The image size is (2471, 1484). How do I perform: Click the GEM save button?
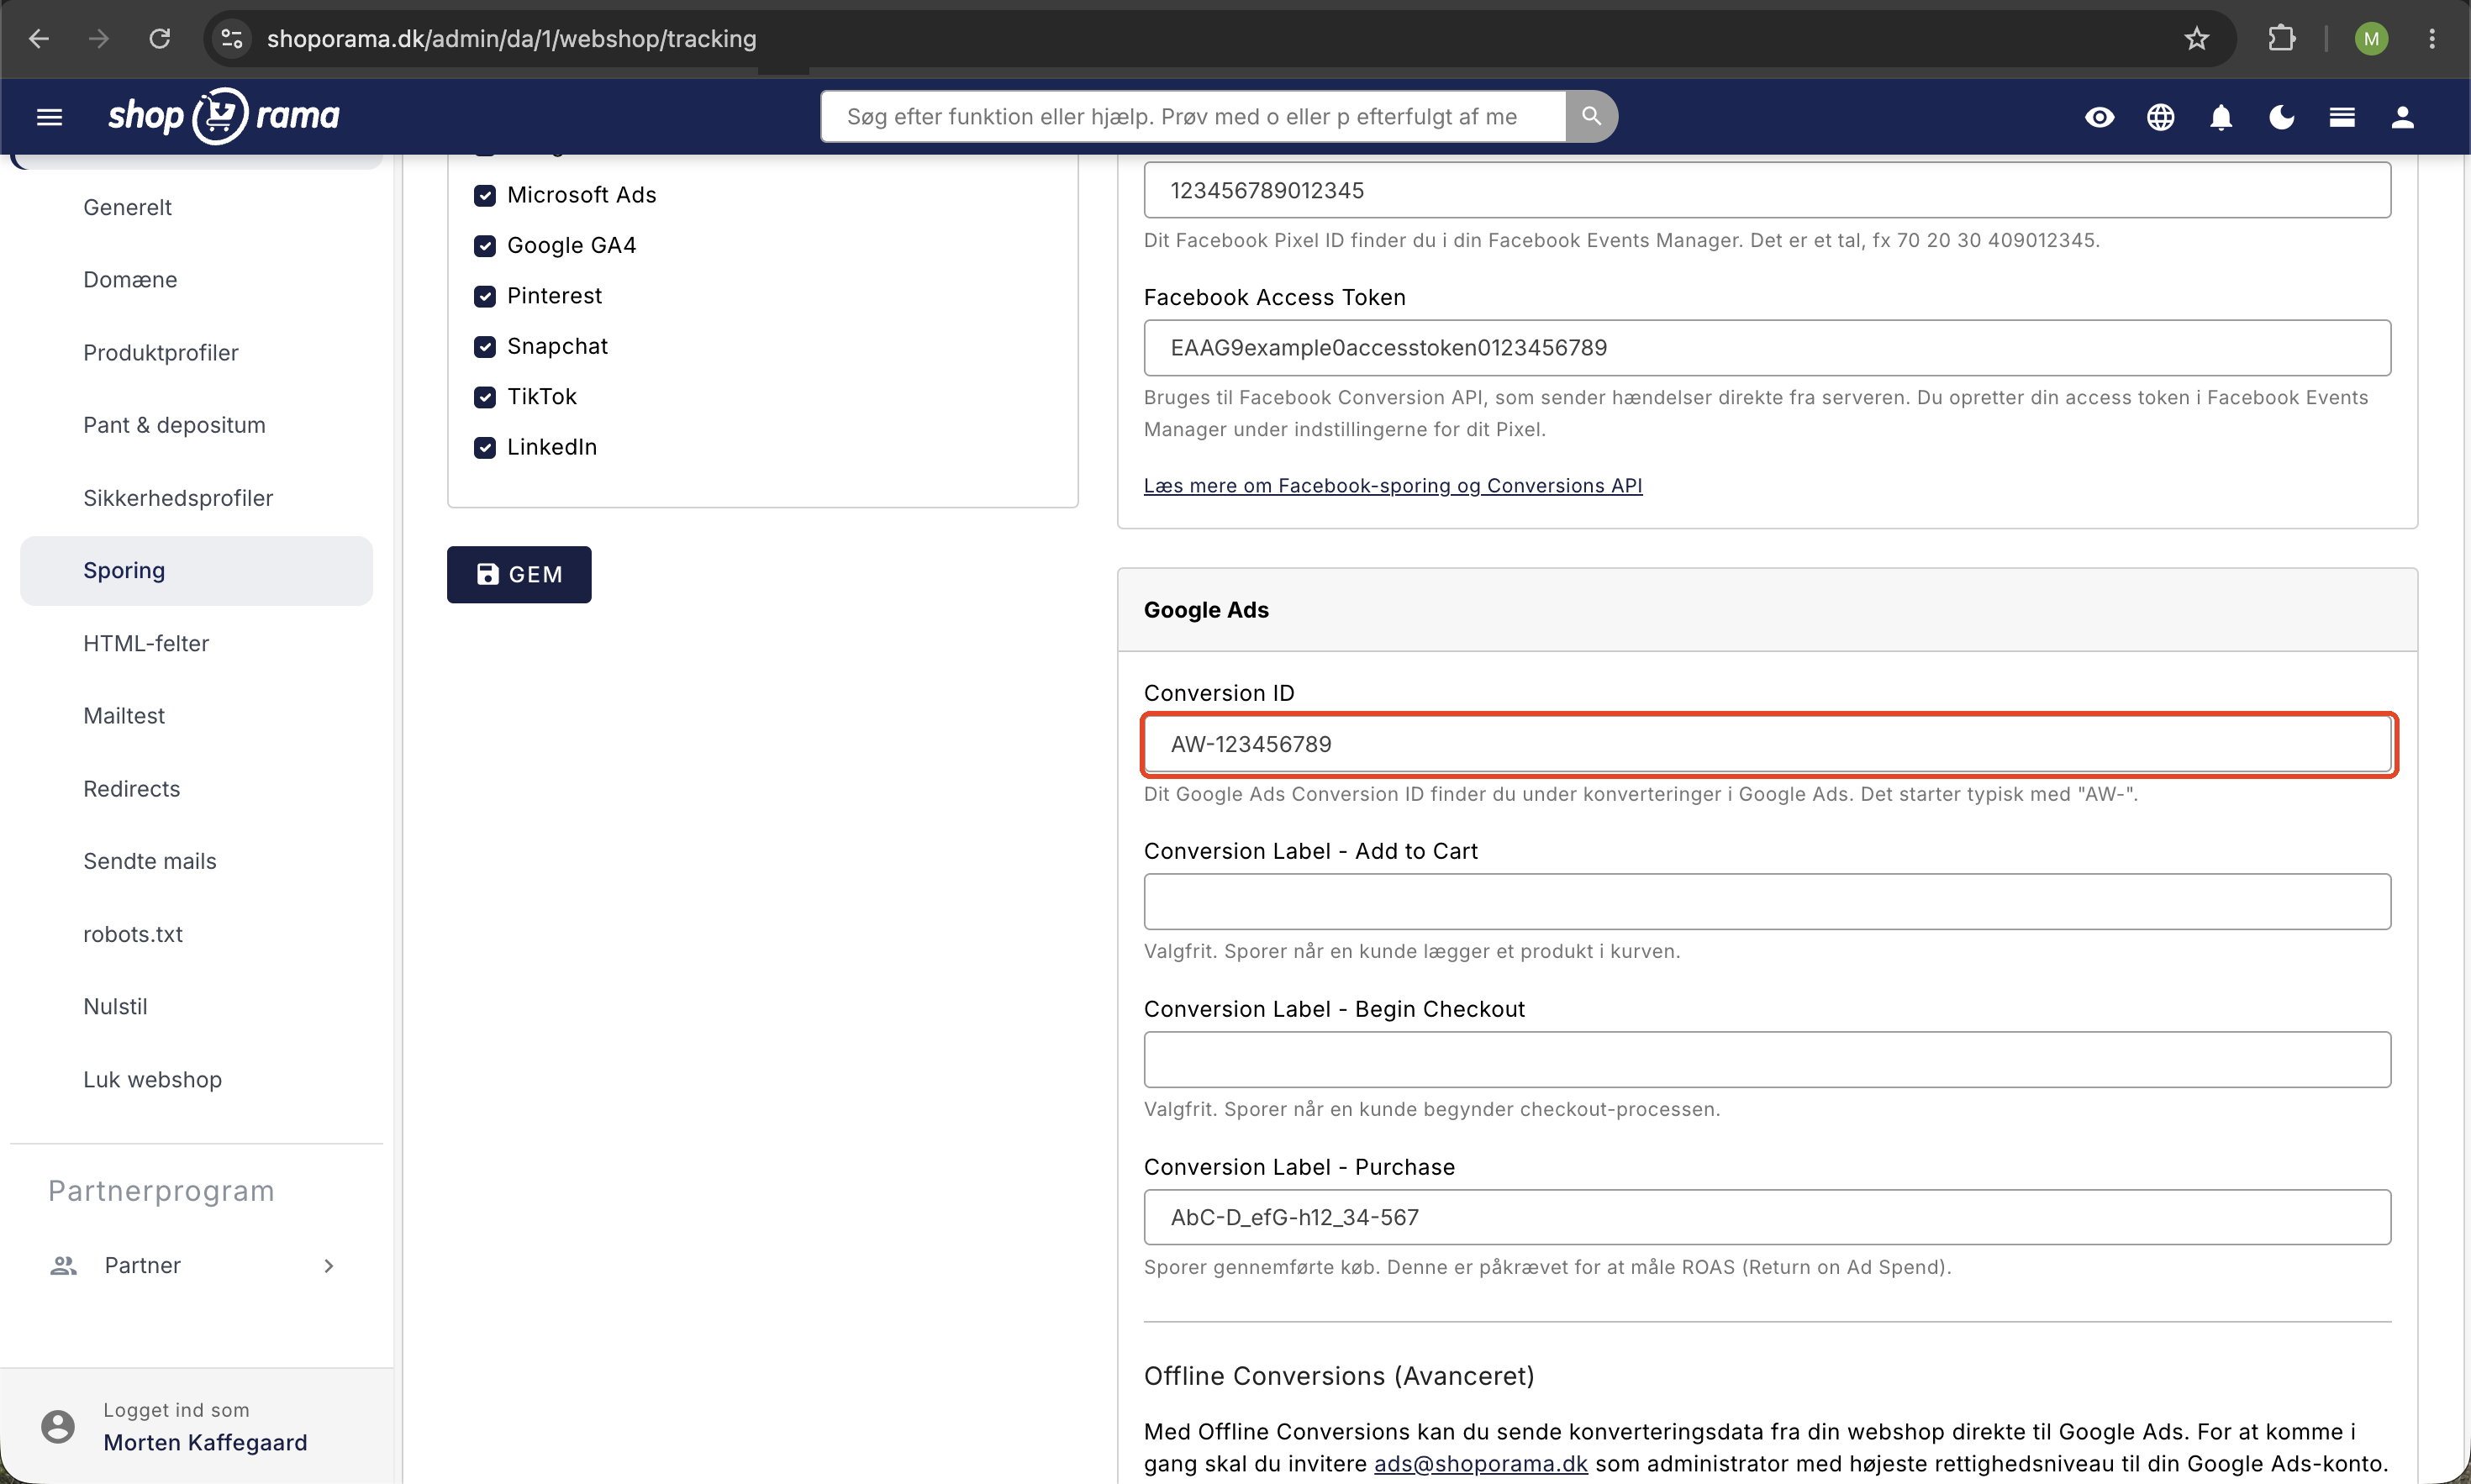click(519, 574)
